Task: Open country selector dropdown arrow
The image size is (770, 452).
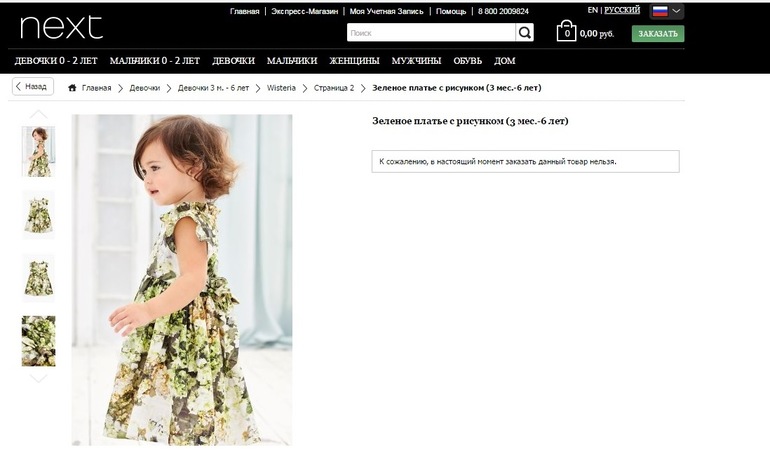Action: (x=677, y=11)
